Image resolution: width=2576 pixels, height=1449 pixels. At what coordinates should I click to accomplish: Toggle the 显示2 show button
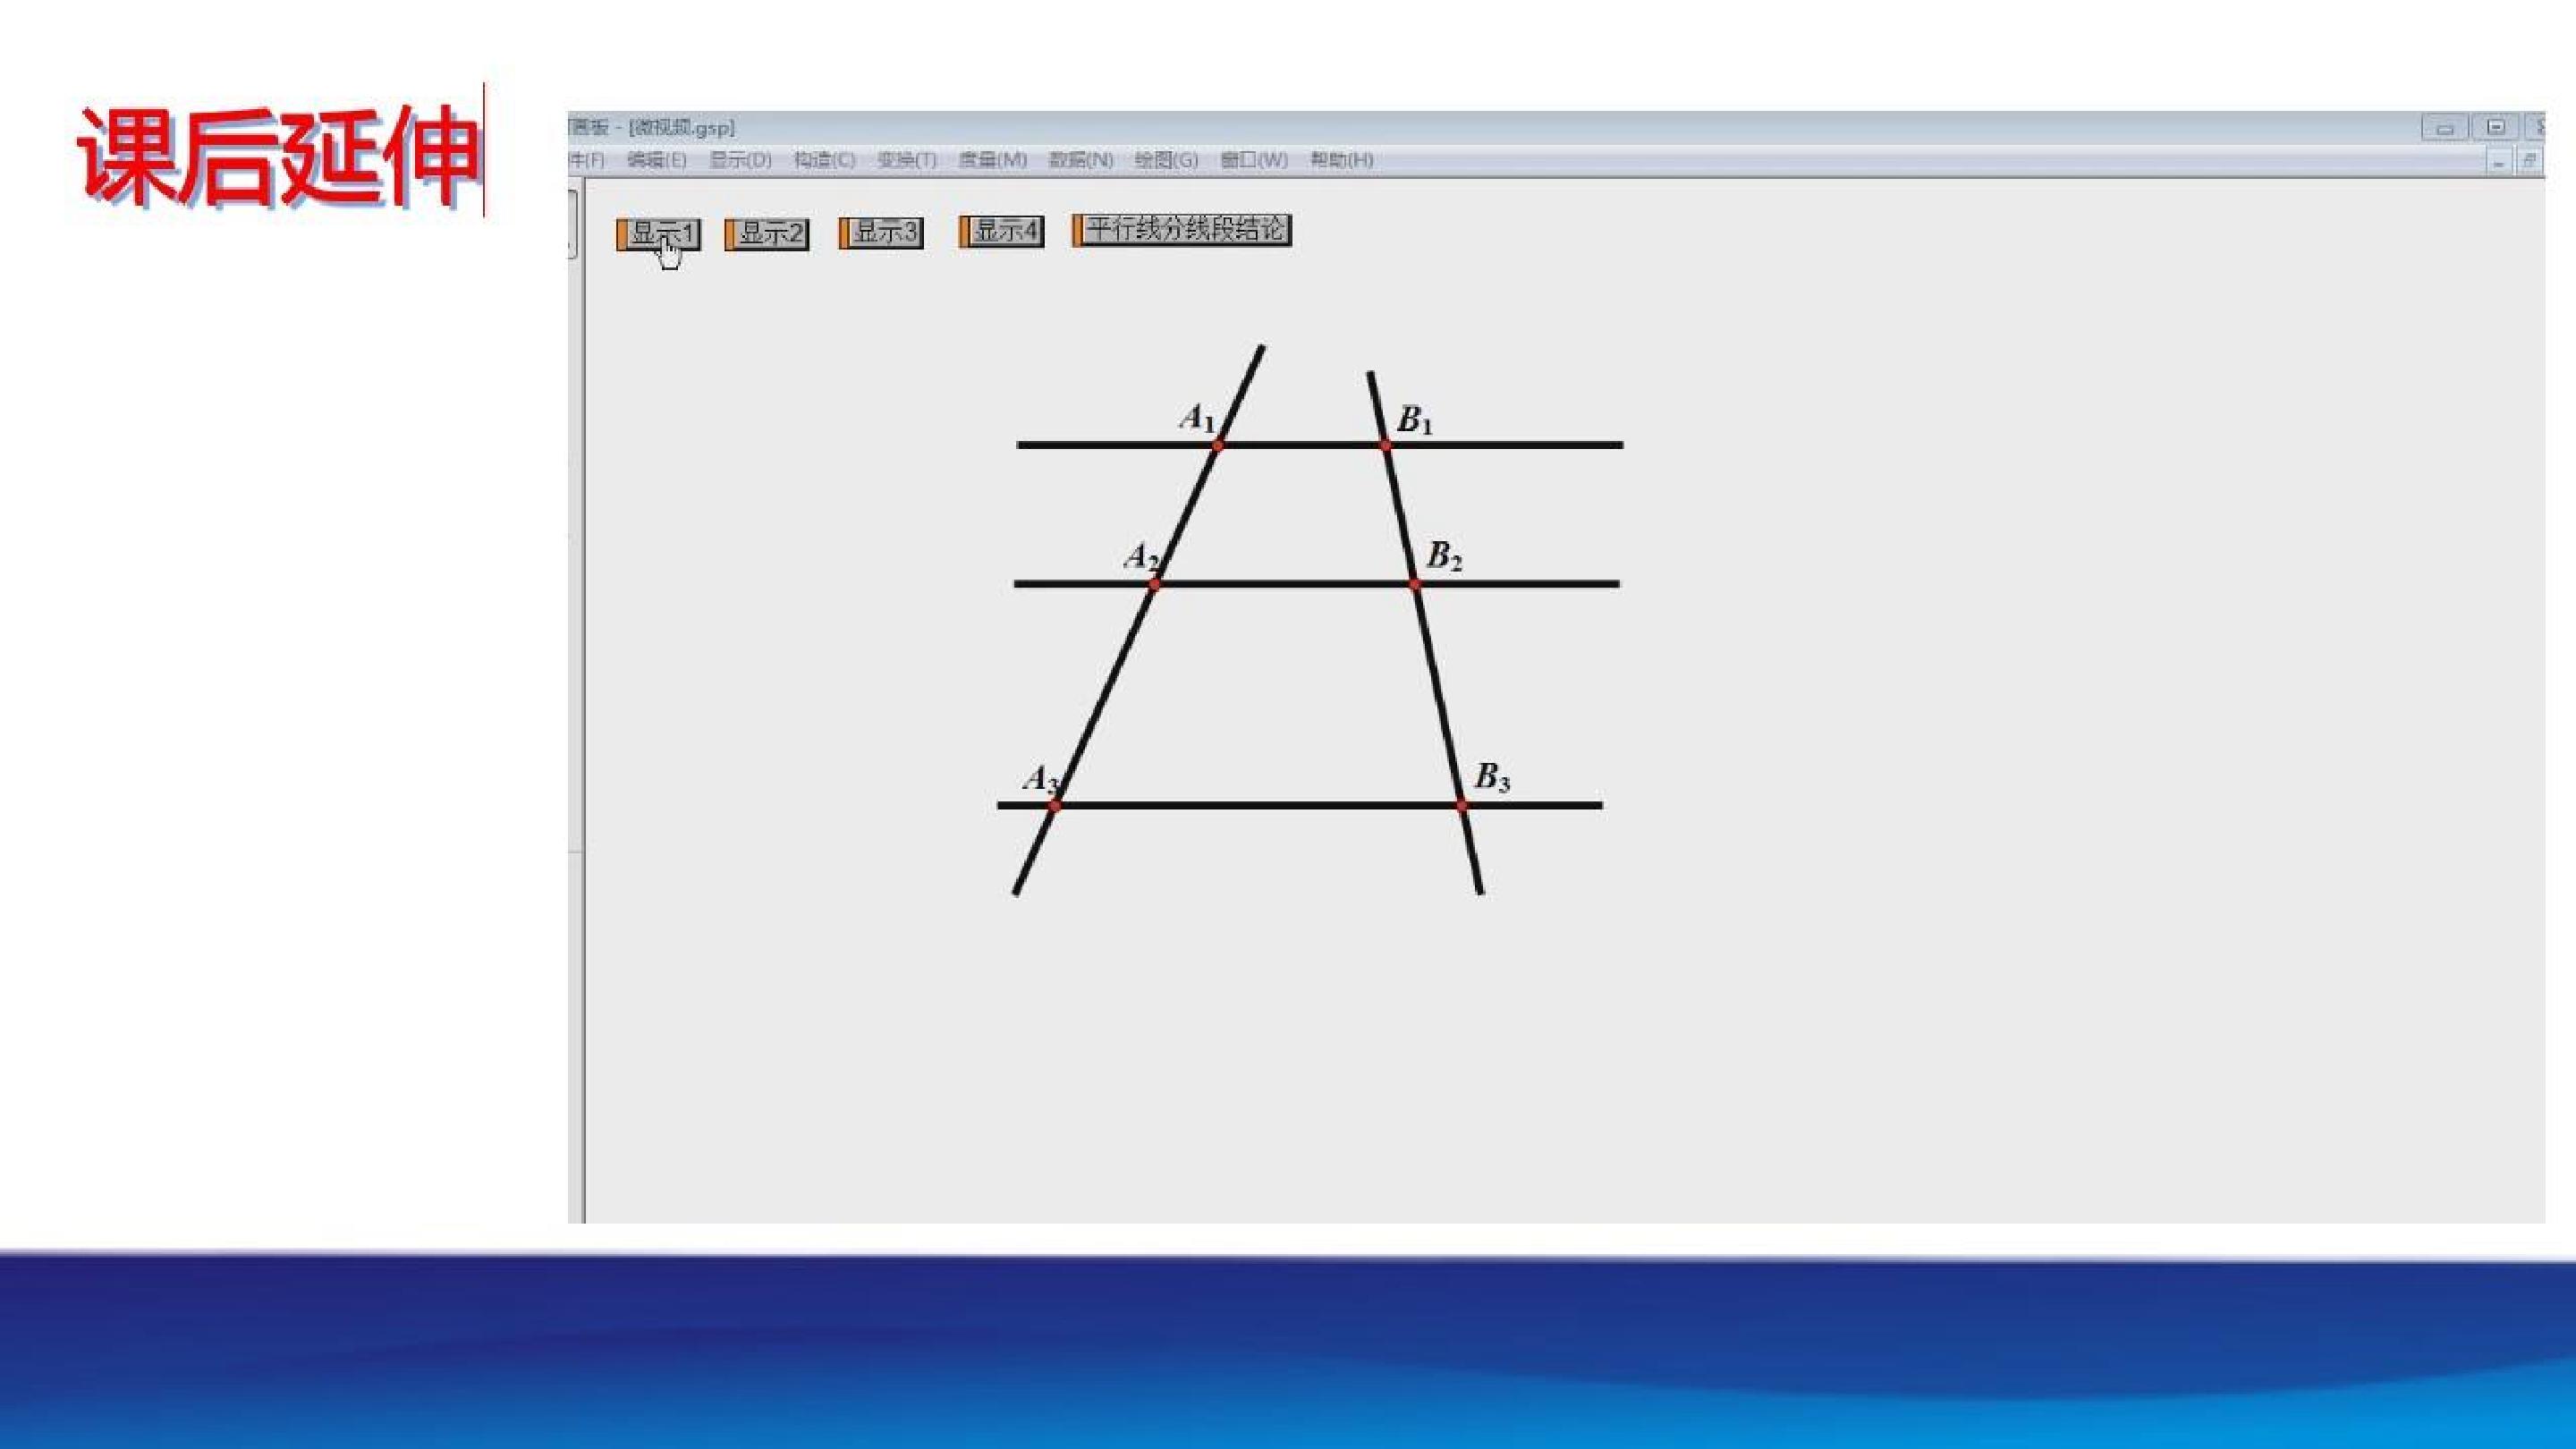[766, 234]
